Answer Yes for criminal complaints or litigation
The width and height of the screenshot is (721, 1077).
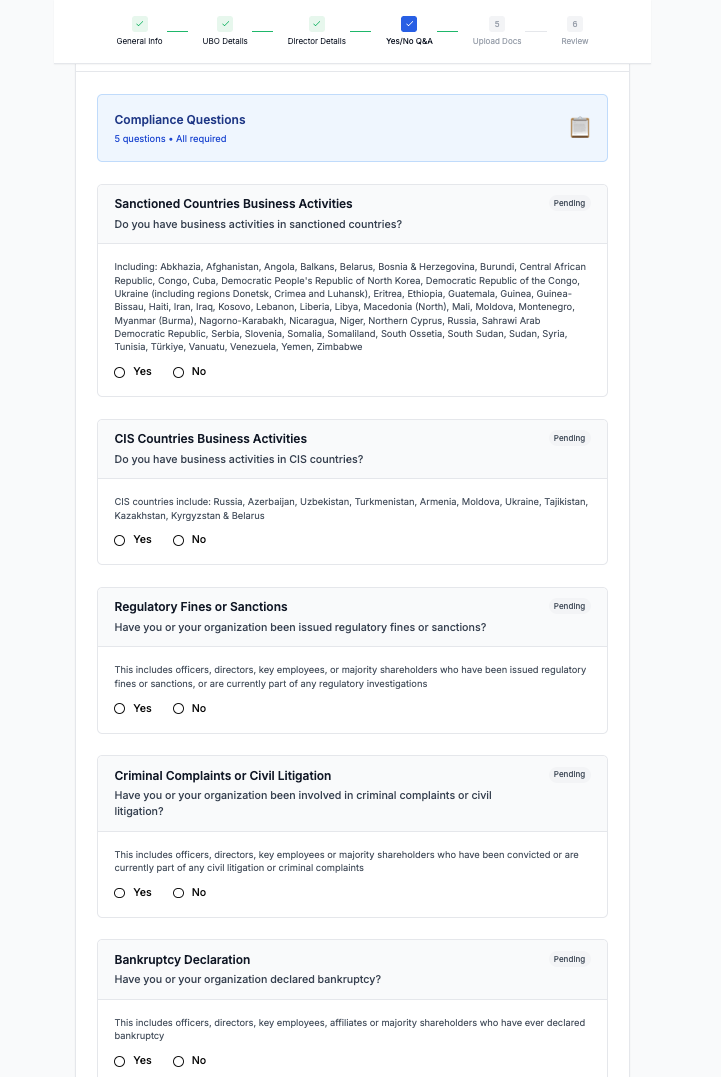pyautogui.click(x=119, y=893)
